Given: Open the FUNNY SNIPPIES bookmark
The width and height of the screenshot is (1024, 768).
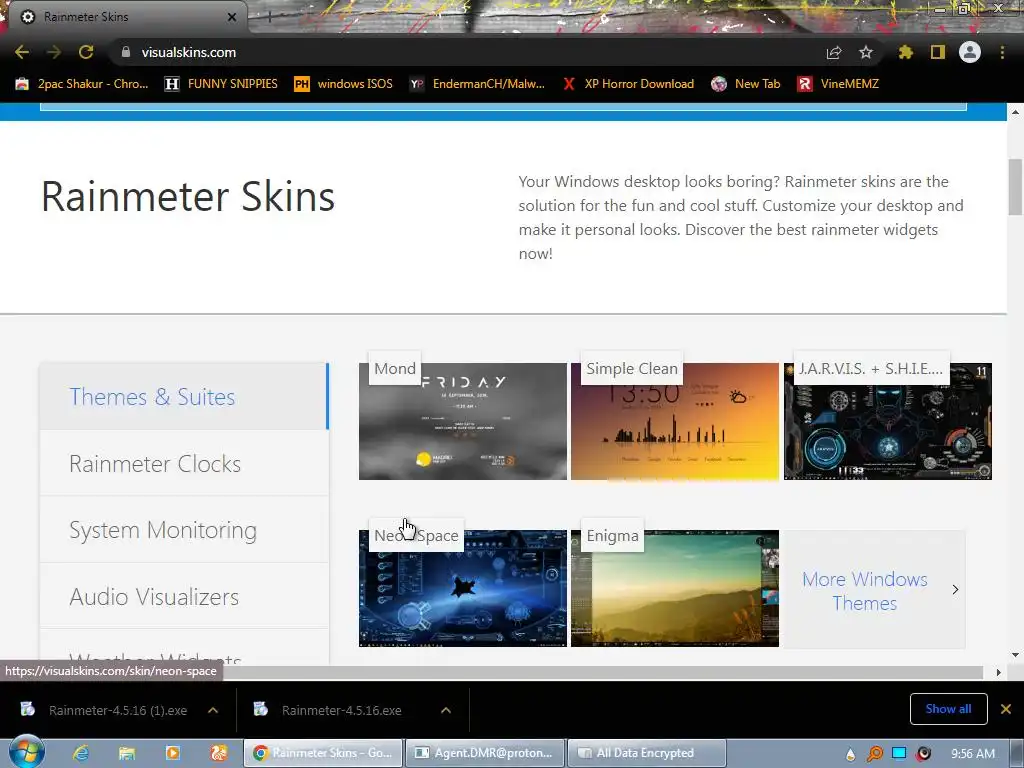Looking at the screenshot, I should (221, 84).
